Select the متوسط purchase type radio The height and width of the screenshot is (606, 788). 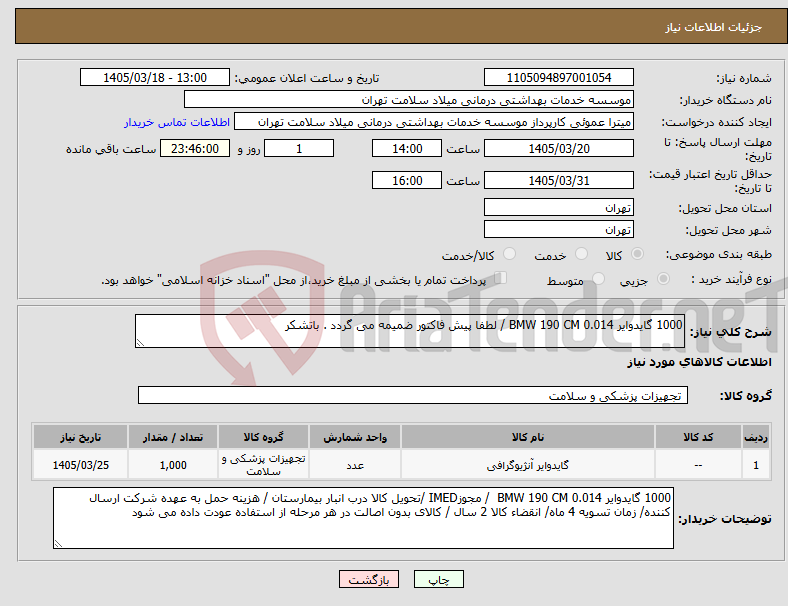599,279
